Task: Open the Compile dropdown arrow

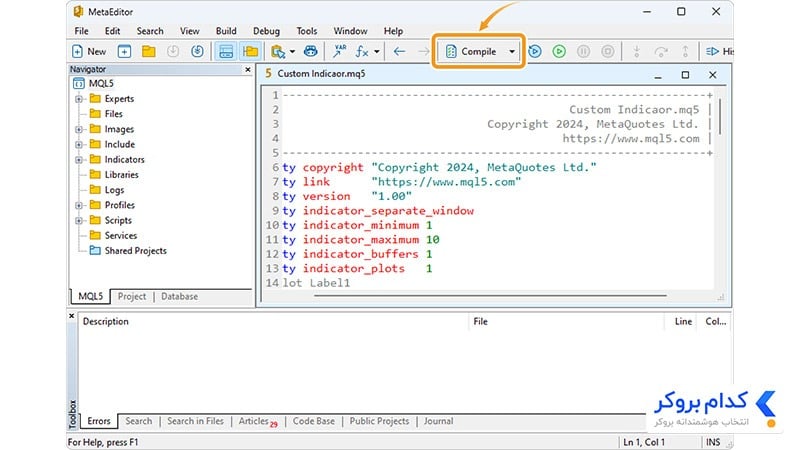Action: [x=512, y=52]
